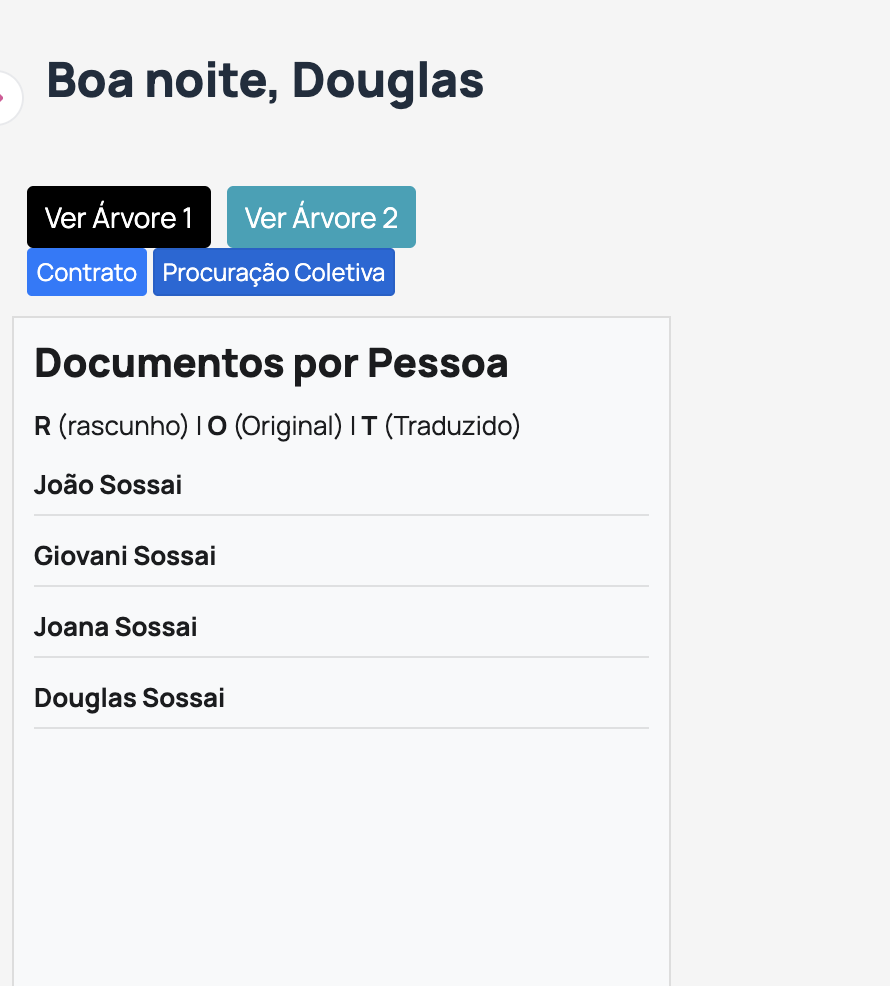Click the divider line under Giovani Sossai
890x986 pixels.
click(341, 586)
